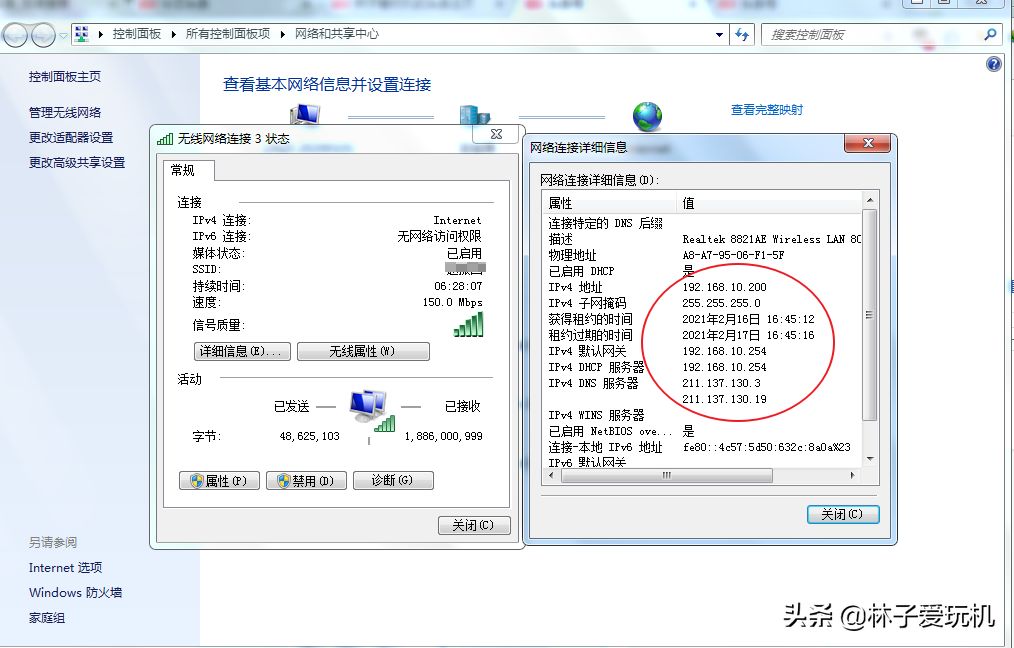Click in the 搜索控制面板 search field
This screenshot has height=648, width=1014.
pyautogui.click(x=870, y=34)
